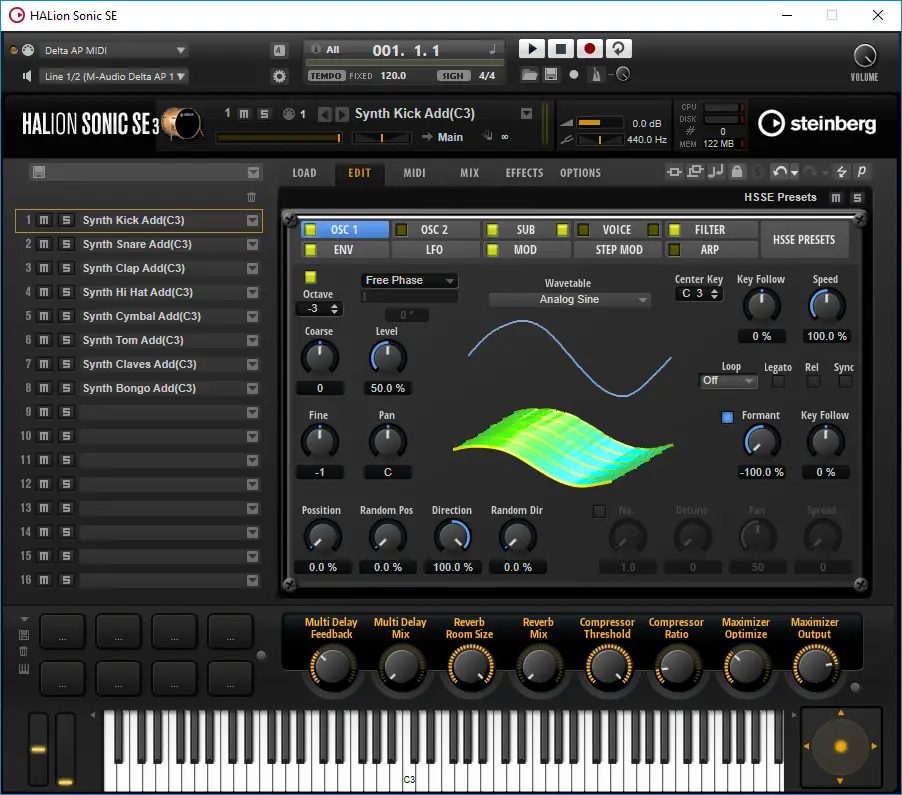
Task: Toggle the Formant blue checkbox
Action: (727, 417)
